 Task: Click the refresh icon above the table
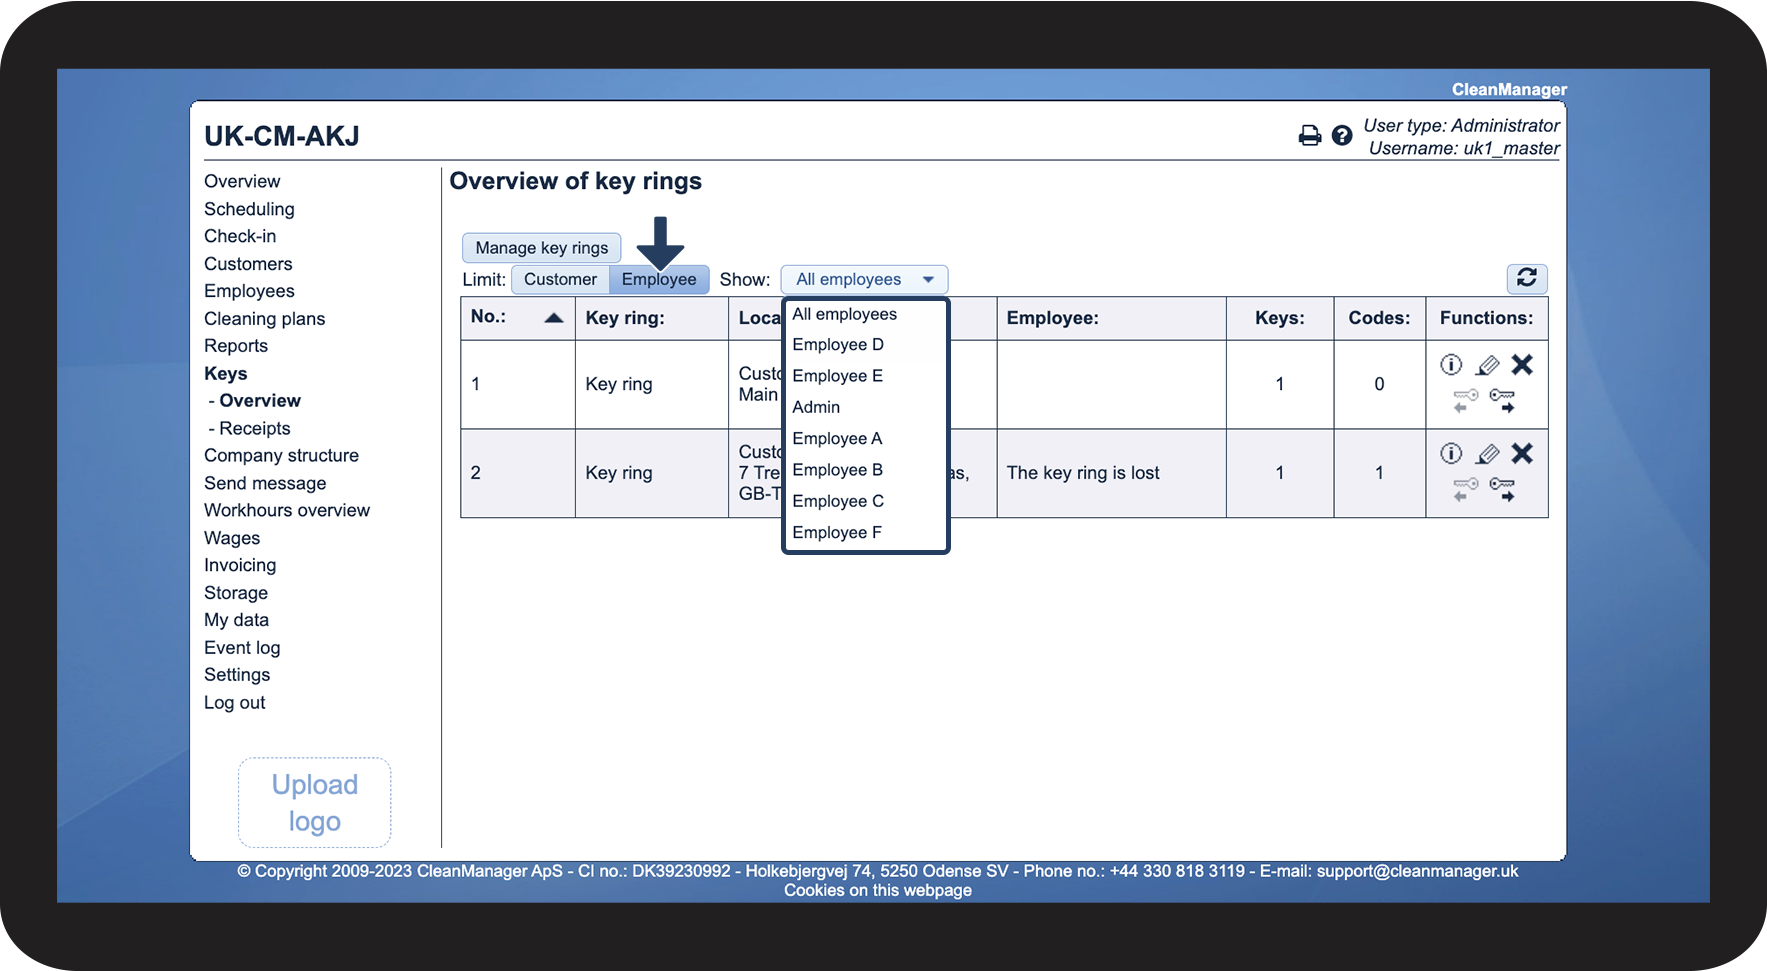1526,278
